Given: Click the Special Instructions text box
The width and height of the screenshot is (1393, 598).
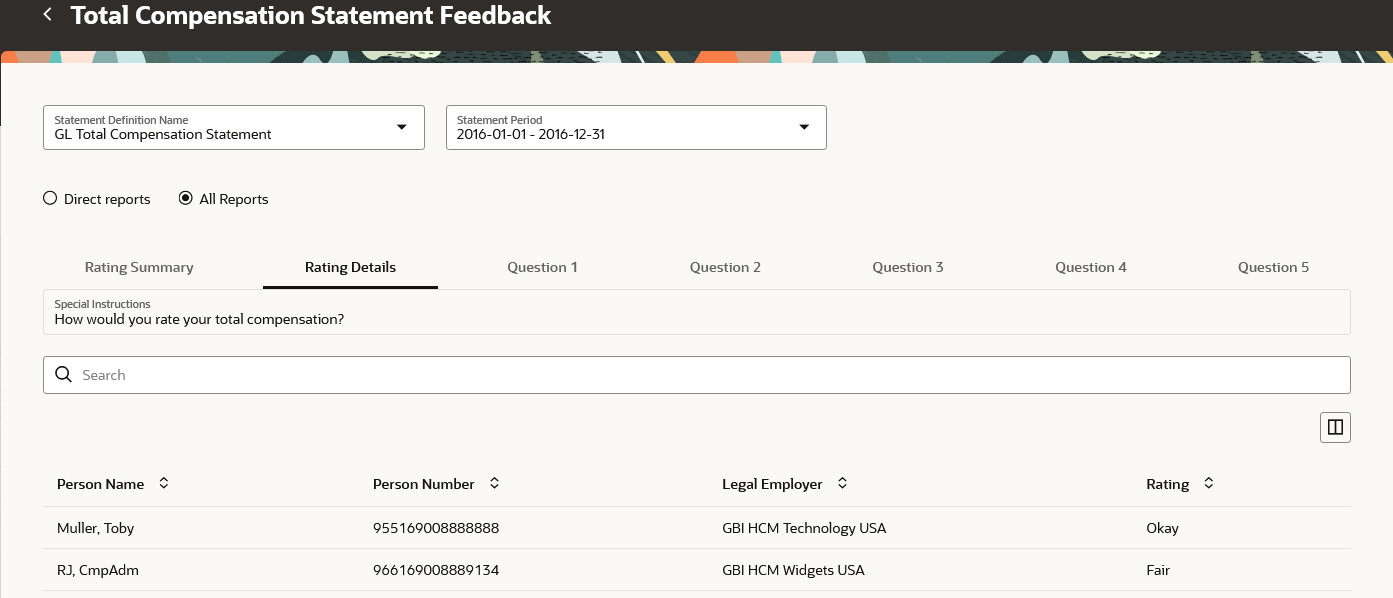Looking at the screenshot, I should click(x=697, y=312).
